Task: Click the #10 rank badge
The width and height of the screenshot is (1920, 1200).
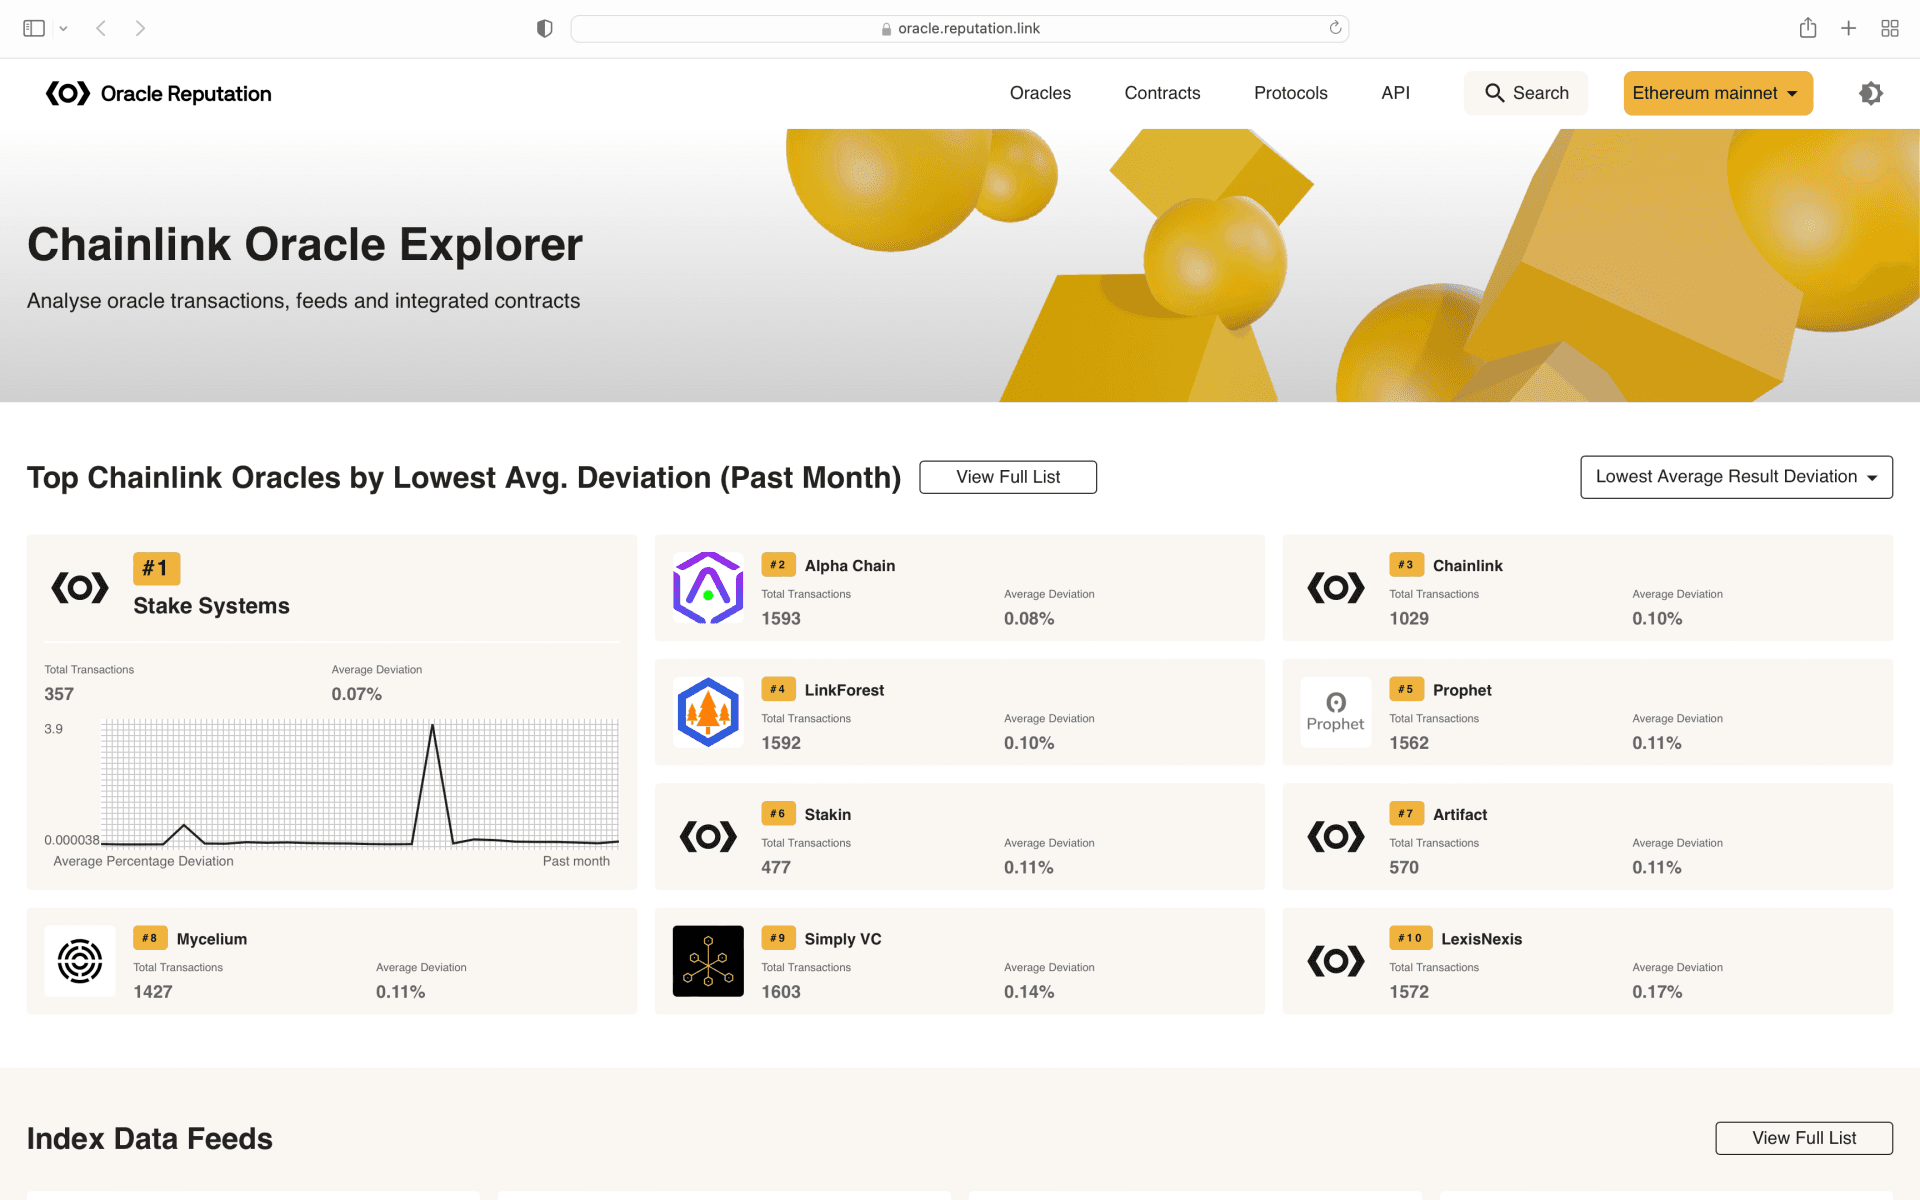Action: pos(1410,938)
